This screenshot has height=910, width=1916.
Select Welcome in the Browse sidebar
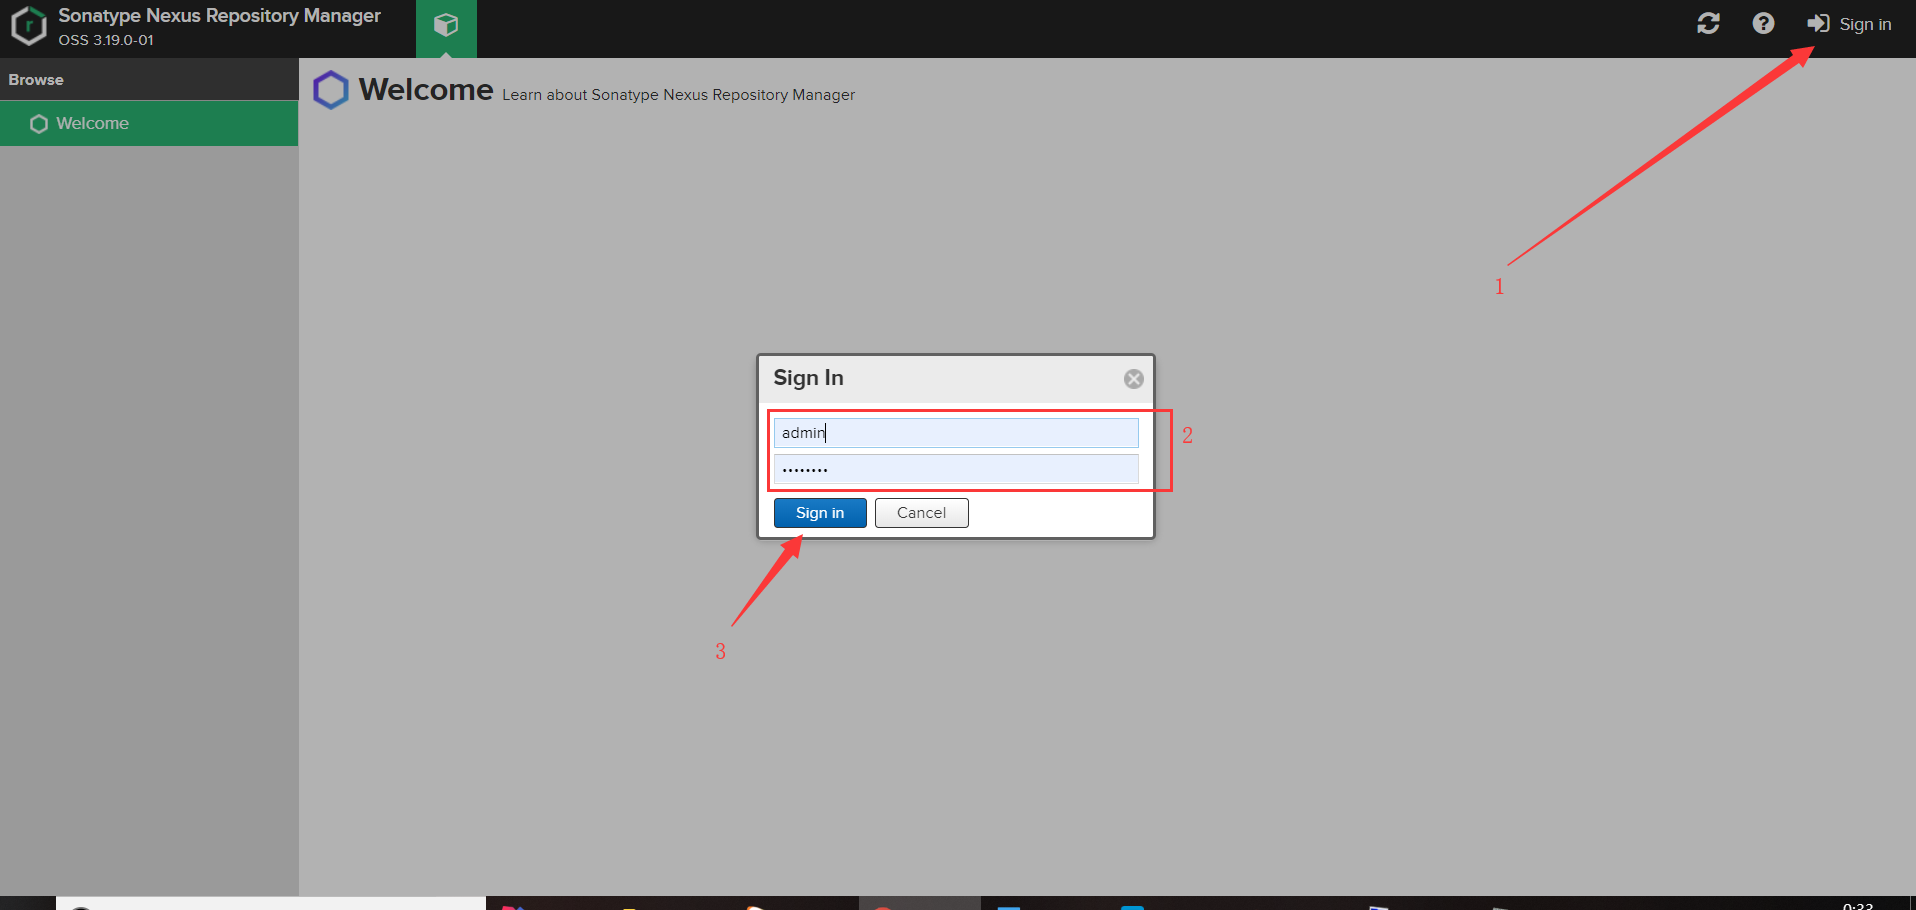149,123
